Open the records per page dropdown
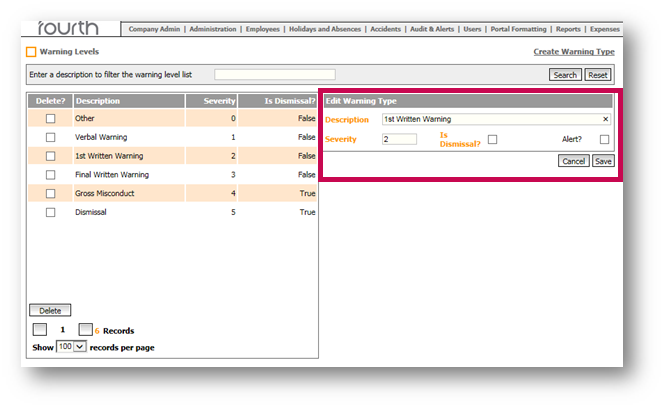The image size is (665, 409). click(x=73, y=347)
